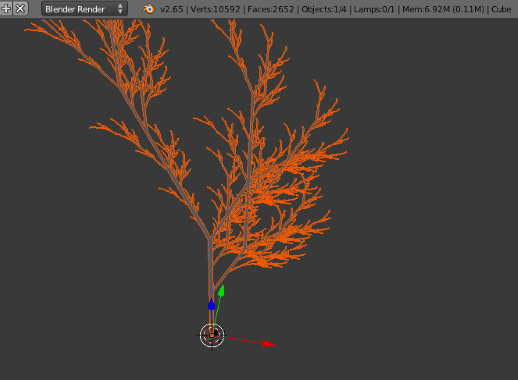Viewport: 518px width, 380px height.
Task: Click the delete scene X button
Action: [x=20, y=8]
